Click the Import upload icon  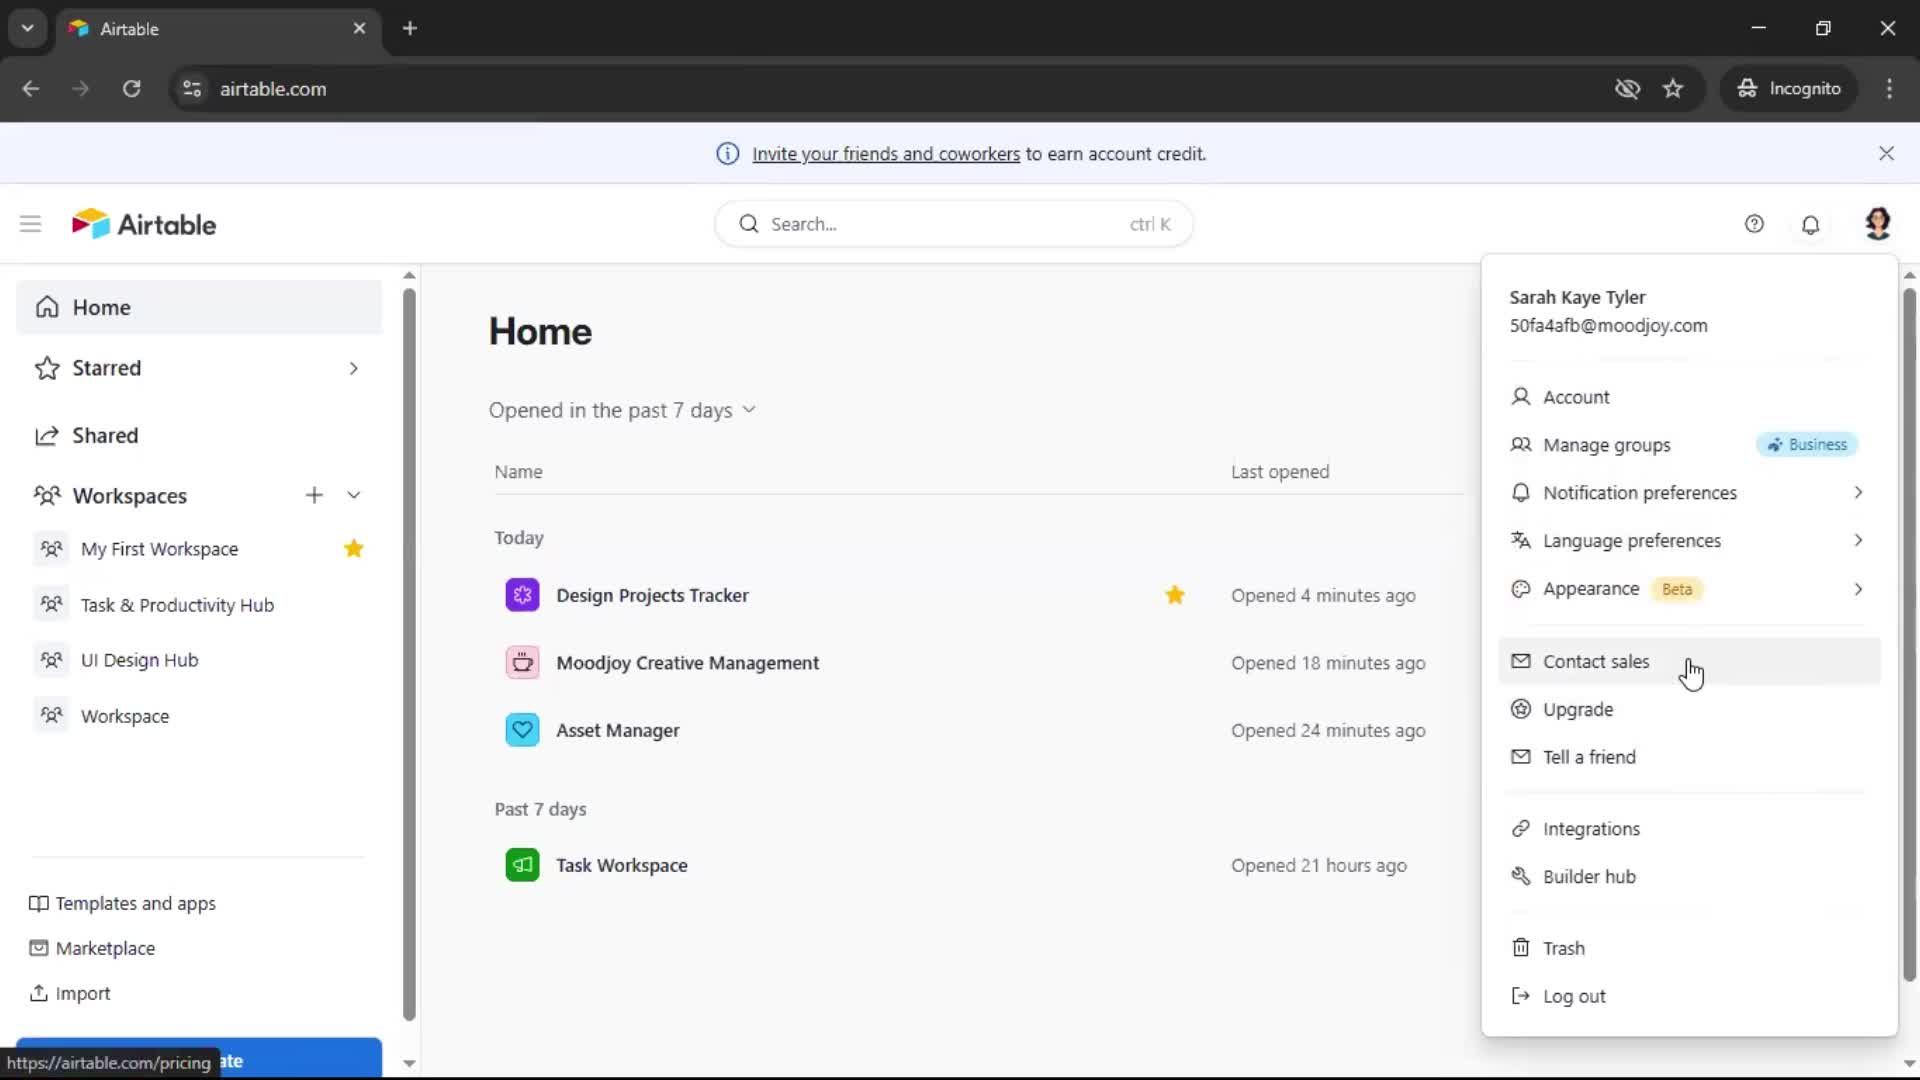(x=38, y=993)
